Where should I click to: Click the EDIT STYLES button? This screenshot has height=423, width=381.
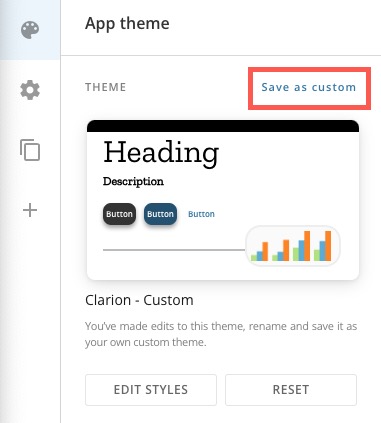151,390
